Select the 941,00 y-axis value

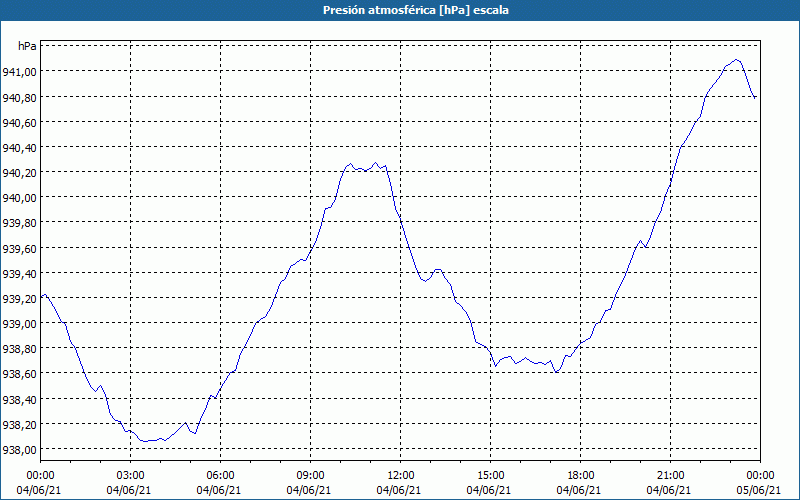[19, 72]
